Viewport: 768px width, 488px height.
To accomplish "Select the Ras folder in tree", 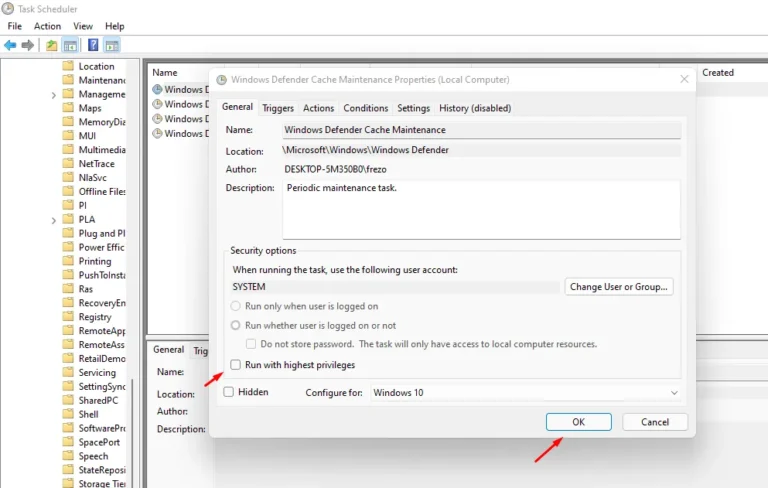I will (85, 289).
